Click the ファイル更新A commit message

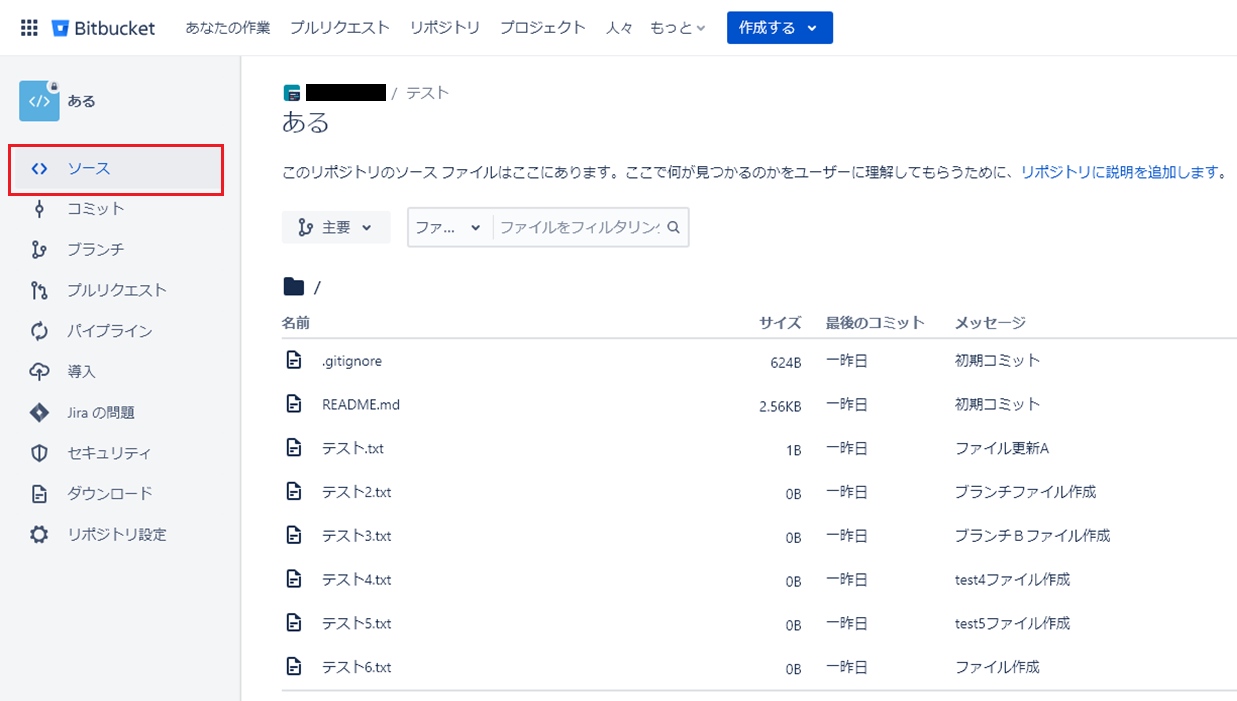click(1002, 448)
